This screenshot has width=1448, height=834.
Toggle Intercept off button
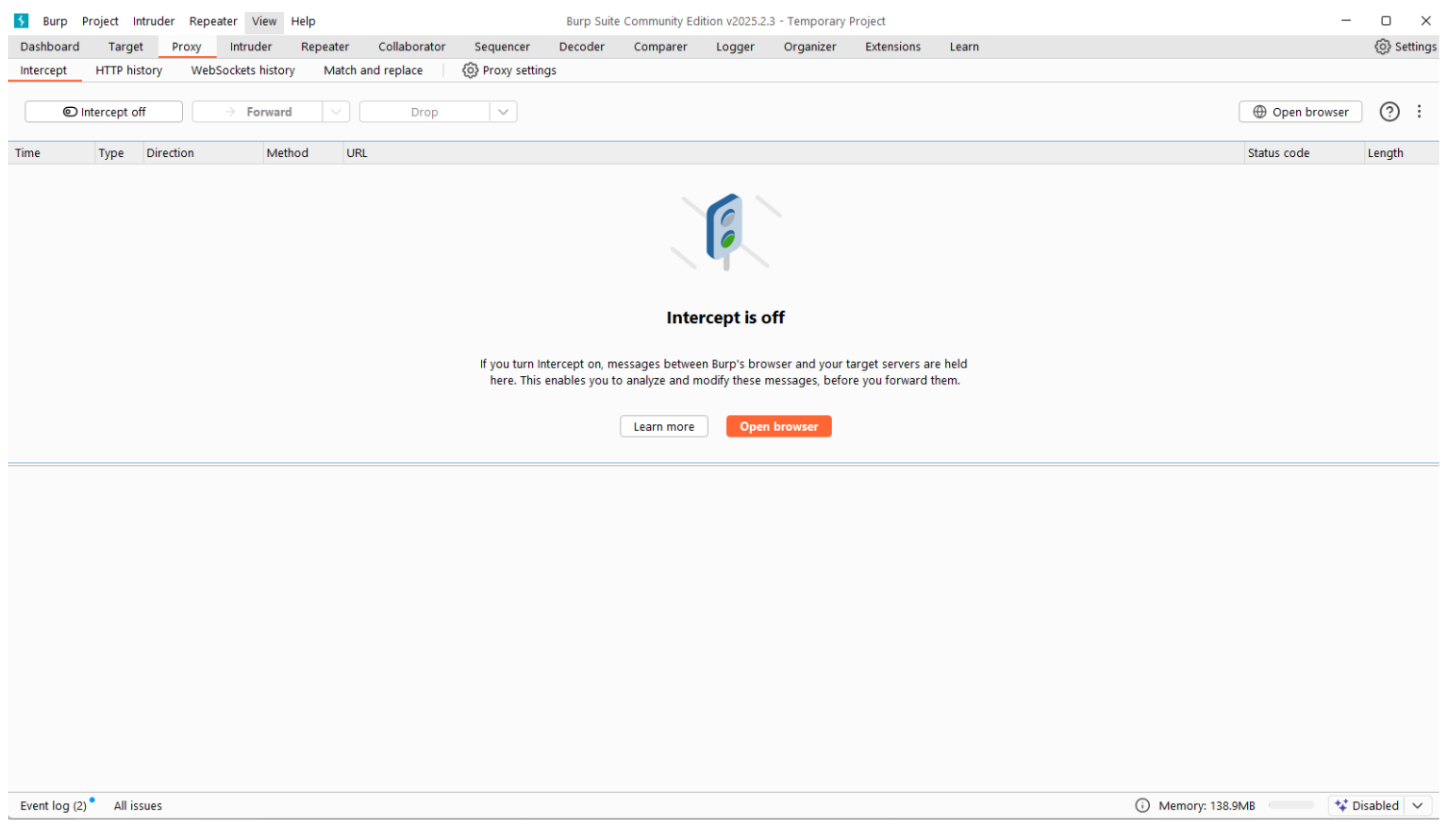click(104, 112)
